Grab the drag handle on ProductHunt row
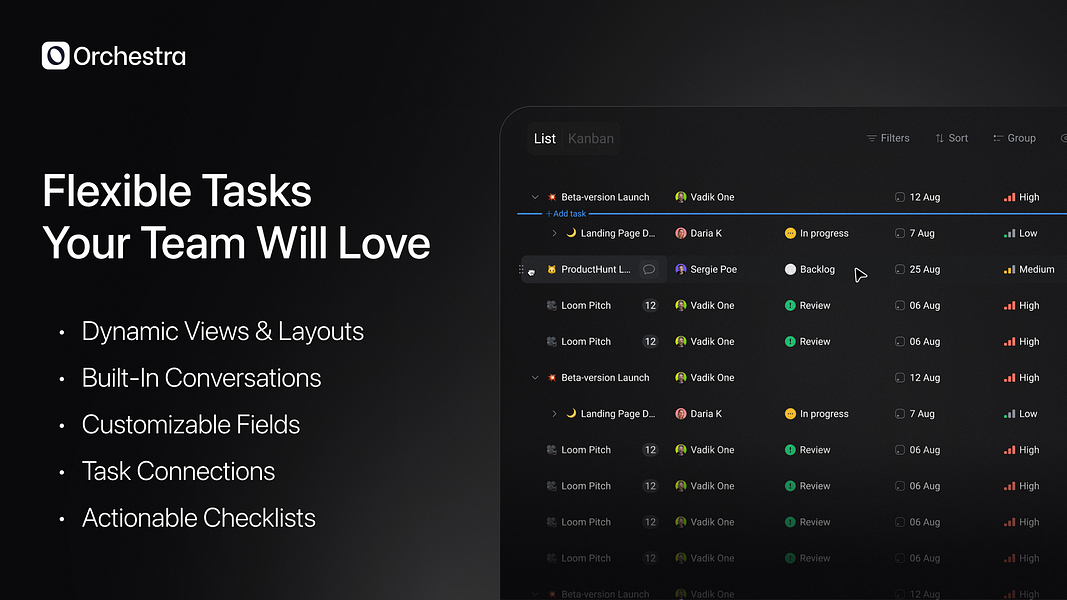Image resolution: width=1067 pixels, height=600 pixels. pos(521,269)
